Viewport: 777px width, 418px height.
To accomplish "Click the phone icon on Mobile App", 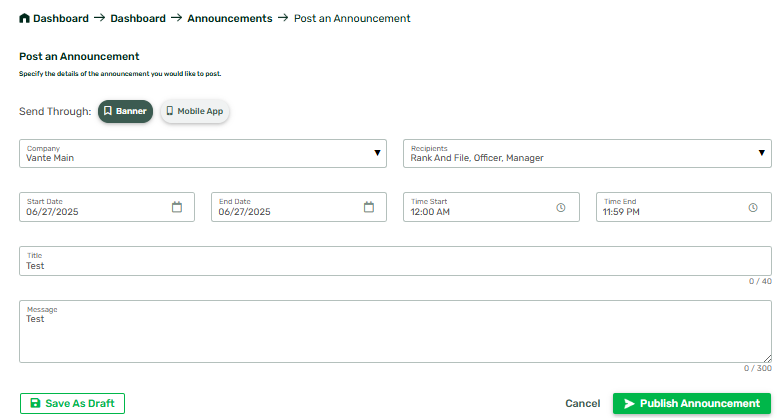I will pyautogui.click(x=169, y=111).
